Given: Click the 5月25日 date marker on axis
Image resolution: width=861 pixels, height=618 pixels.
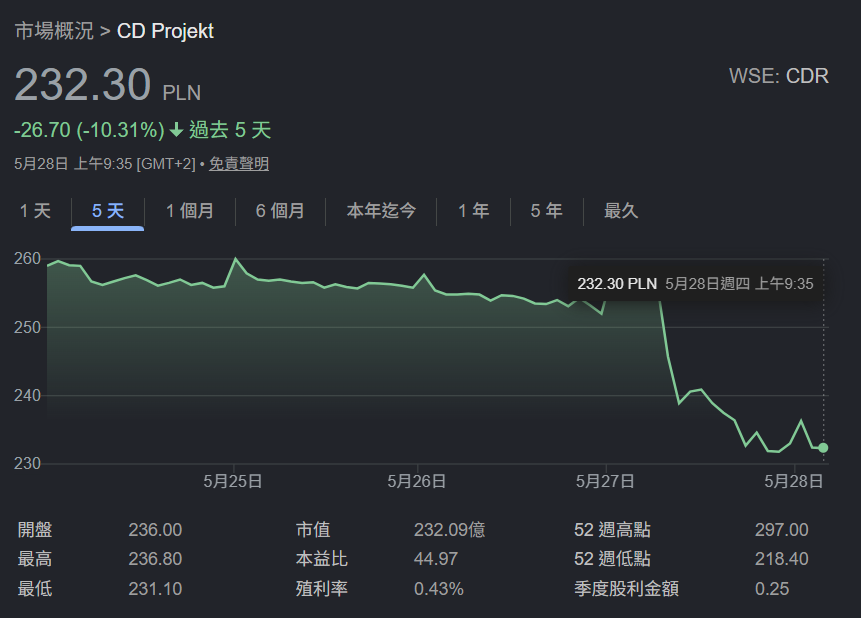Looking at the screenshot, I should [233, 481].
